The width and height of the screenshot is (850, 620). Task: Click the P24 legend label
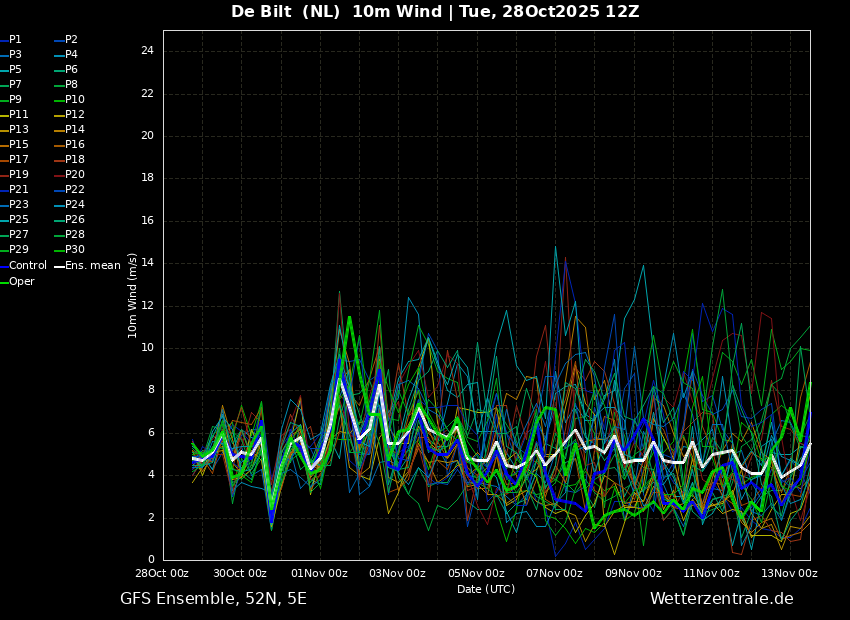point(69,204)
